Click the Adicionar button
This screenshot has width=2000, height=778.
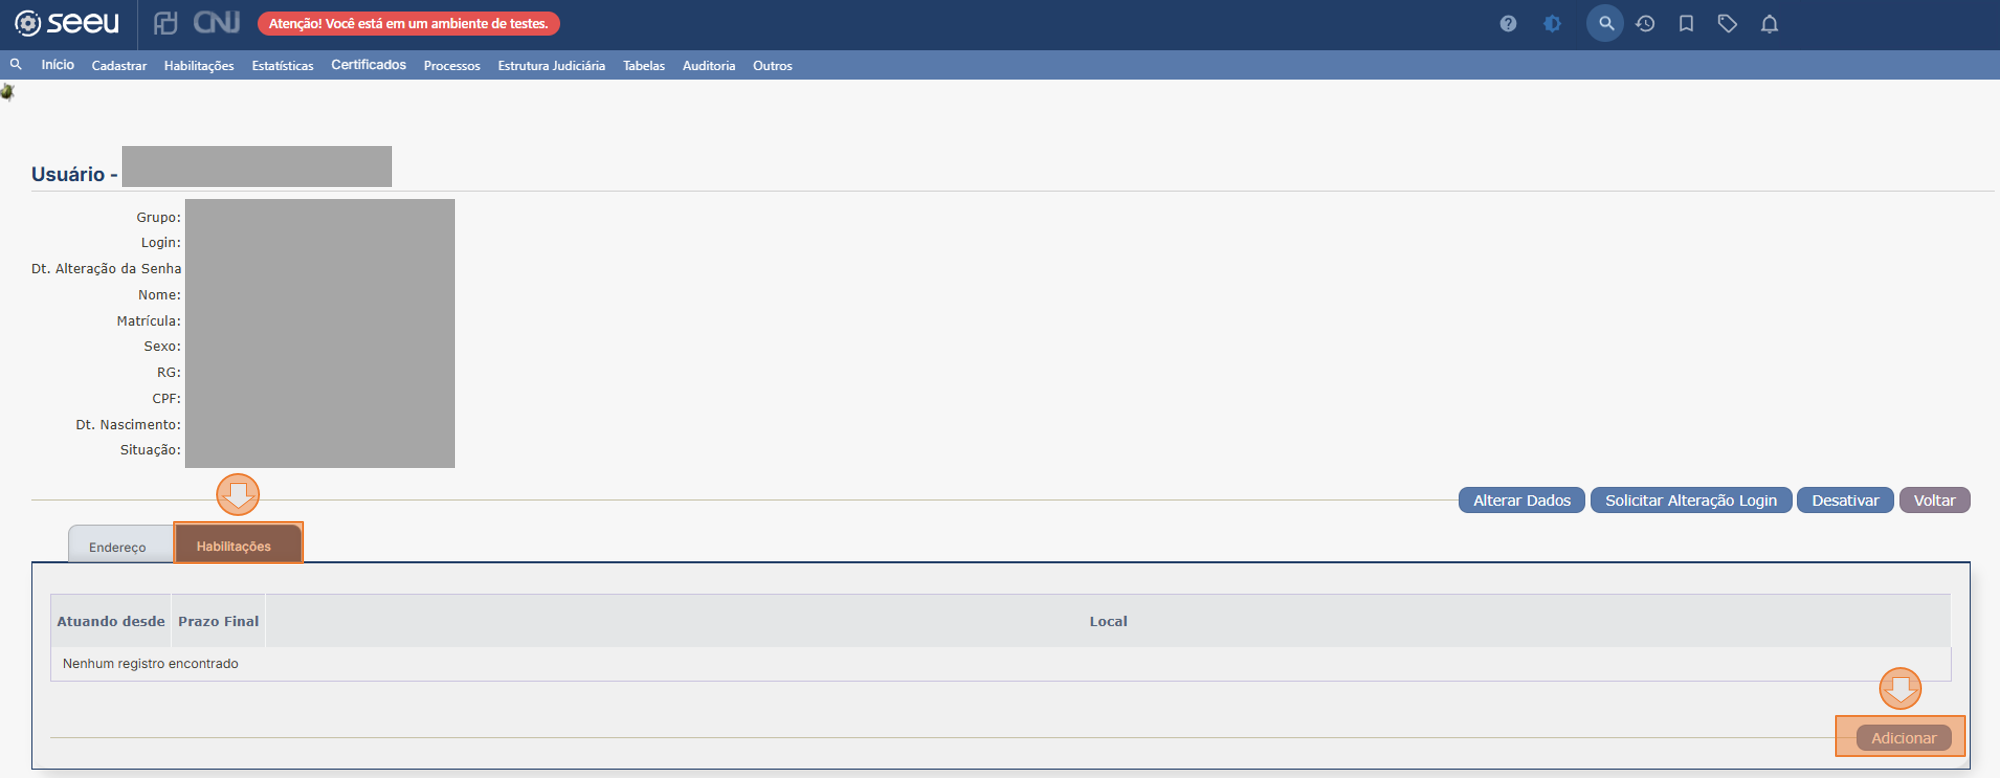1904,738
